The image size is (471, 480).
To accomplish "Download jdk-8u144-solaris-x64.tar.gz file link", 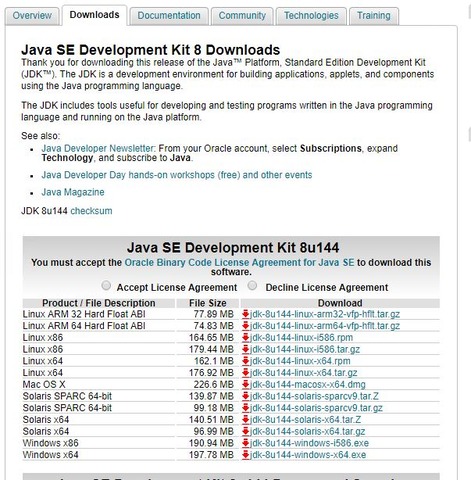I will 308,431.
